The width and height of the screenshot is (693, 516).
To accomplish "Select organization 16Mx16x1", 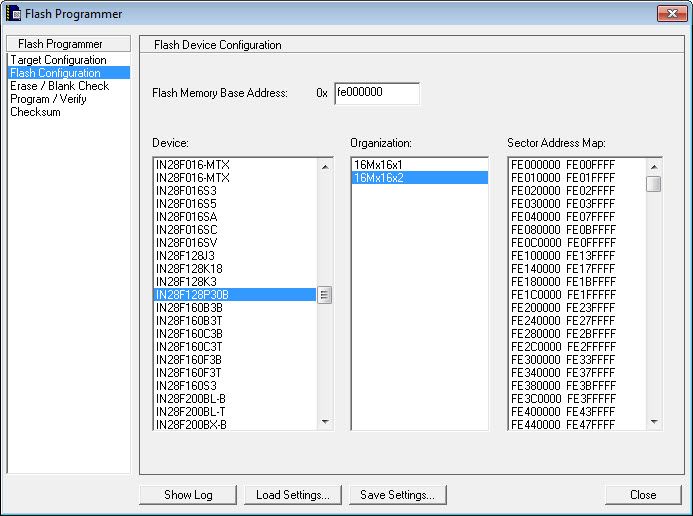I will [x=419, y=165].
